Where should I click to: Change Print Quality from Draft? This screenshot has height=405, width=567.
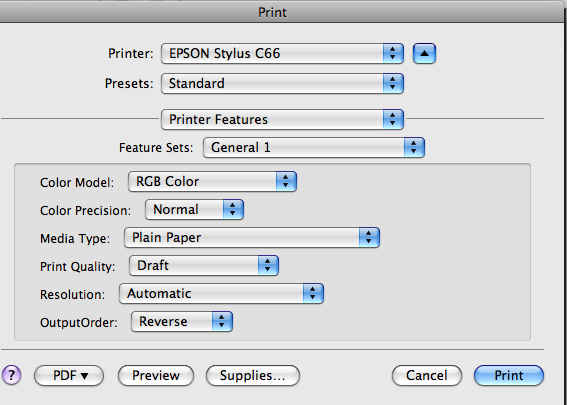tap(204, 265)
